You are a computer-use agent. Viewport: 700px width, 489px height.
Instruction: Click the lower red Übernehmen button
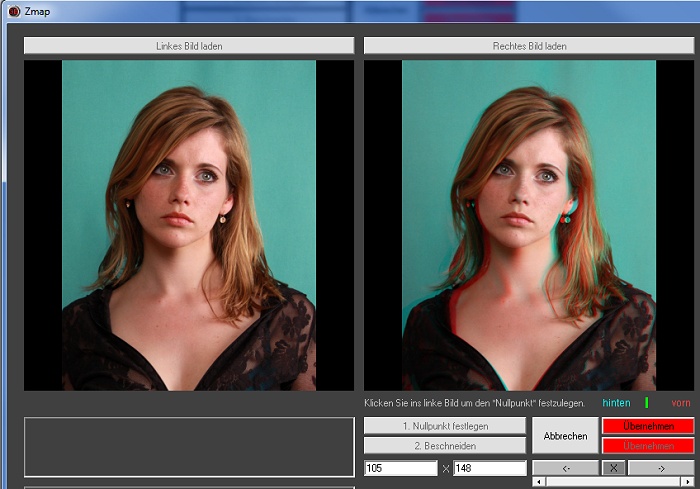pyautogui.click(x=647, y=445)
